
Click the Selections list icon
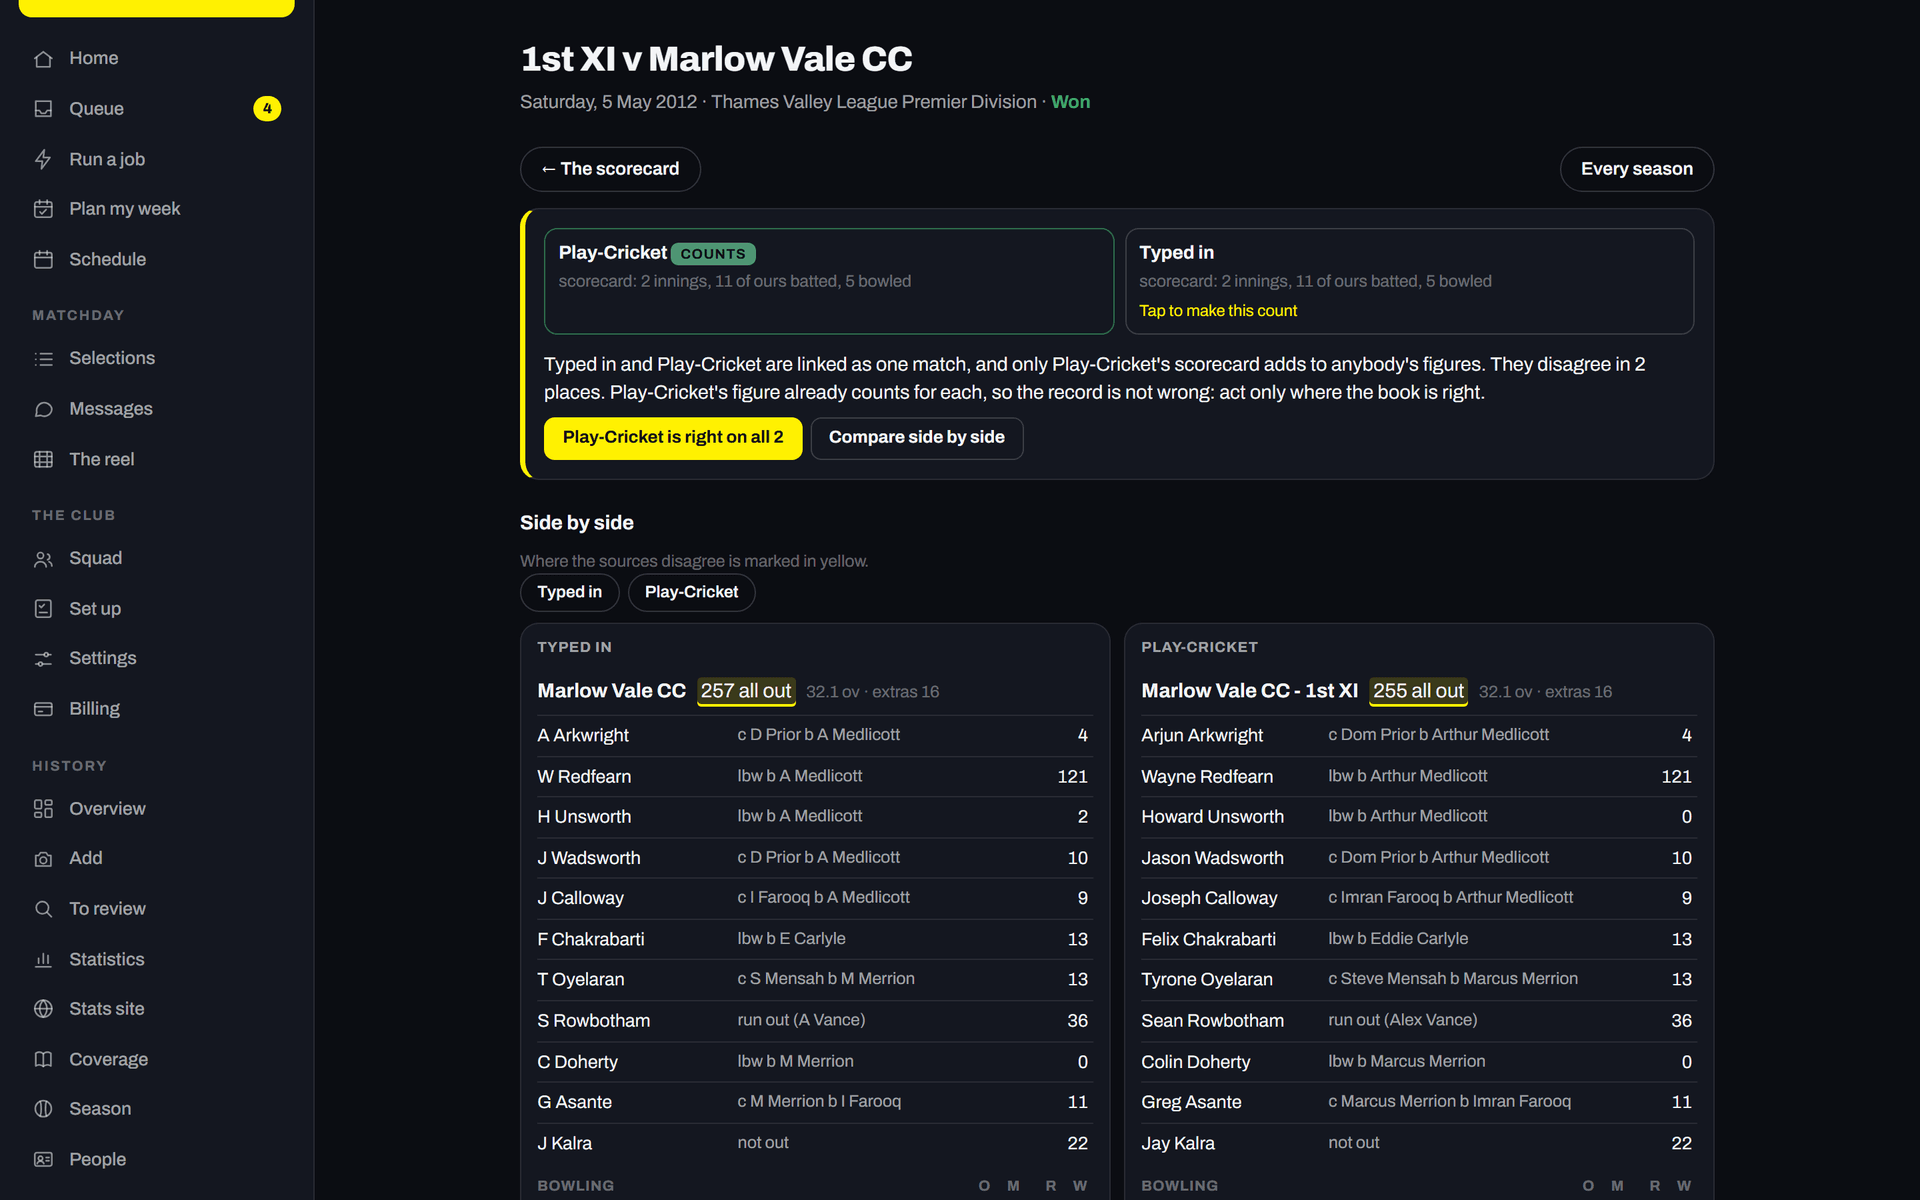(x=43, y=358)
